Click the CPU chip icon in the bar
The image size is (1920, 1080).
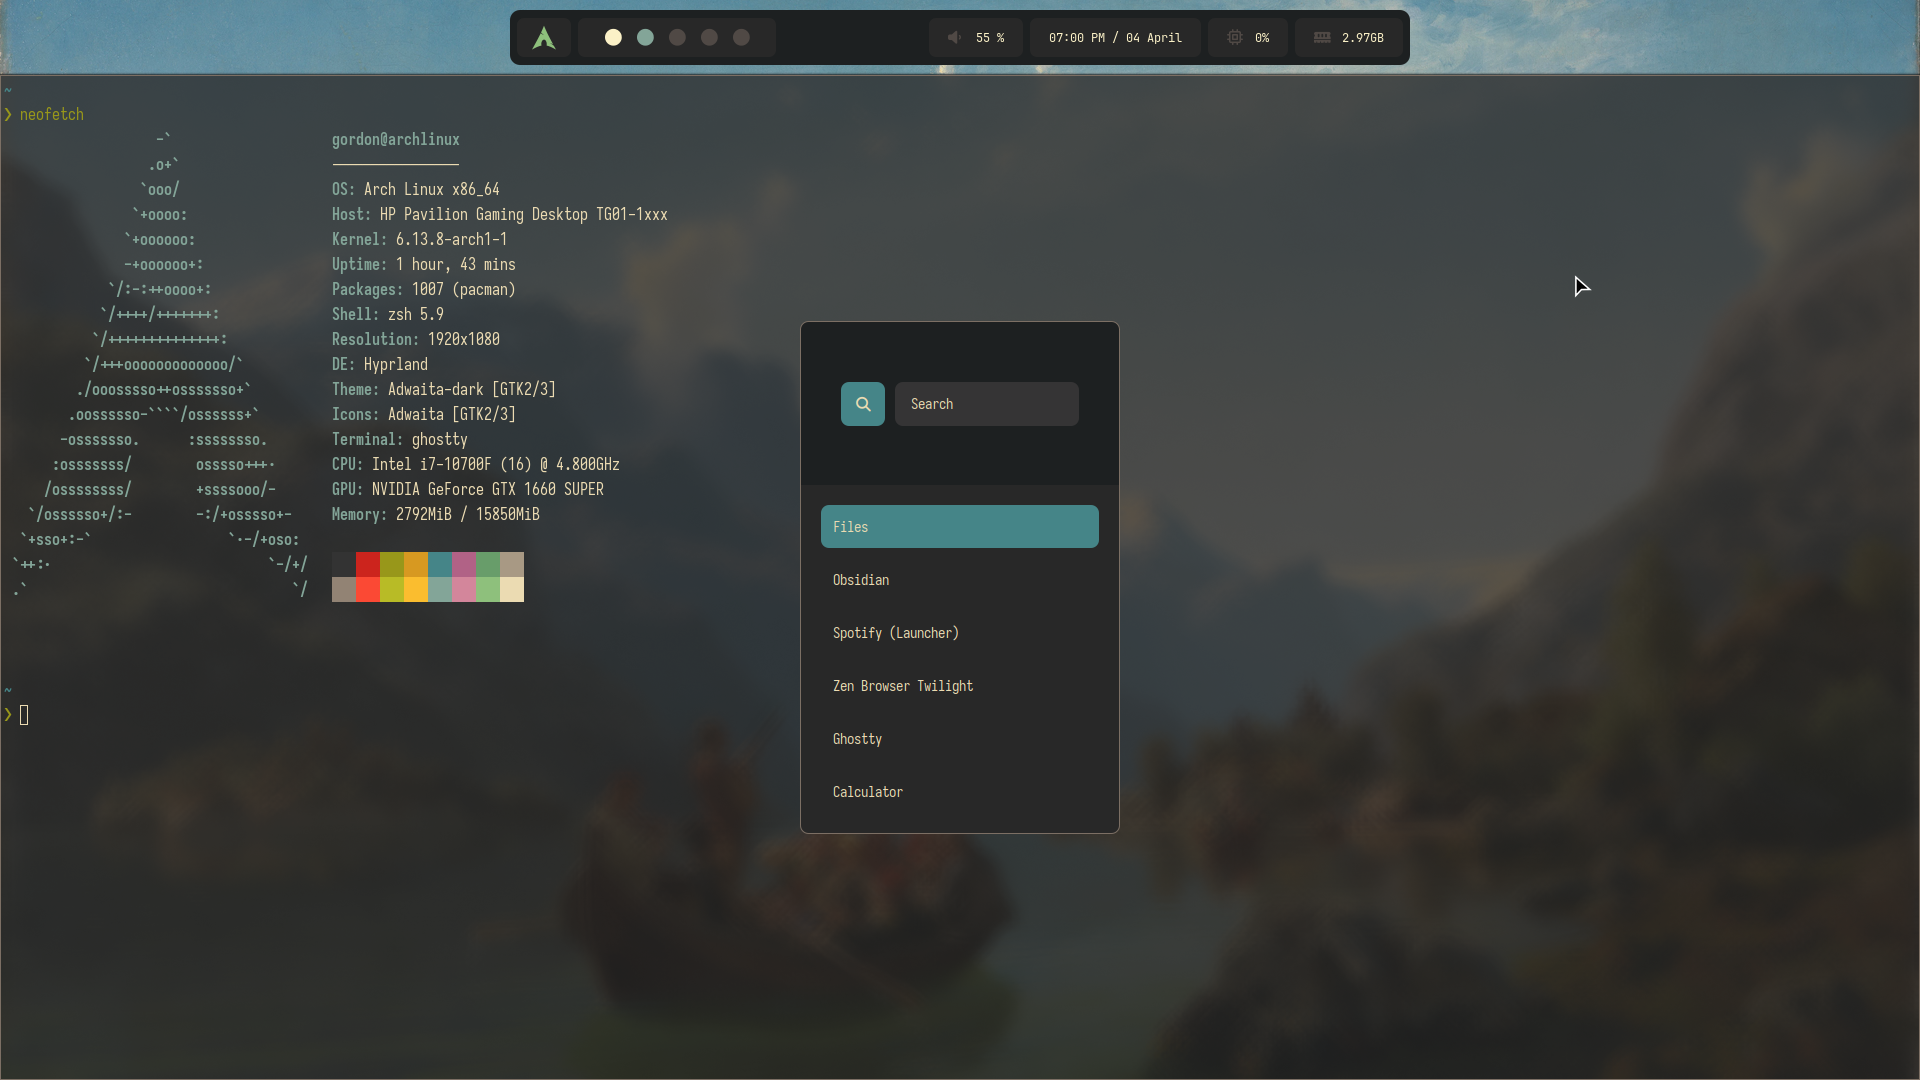(x=1235, y=37)
